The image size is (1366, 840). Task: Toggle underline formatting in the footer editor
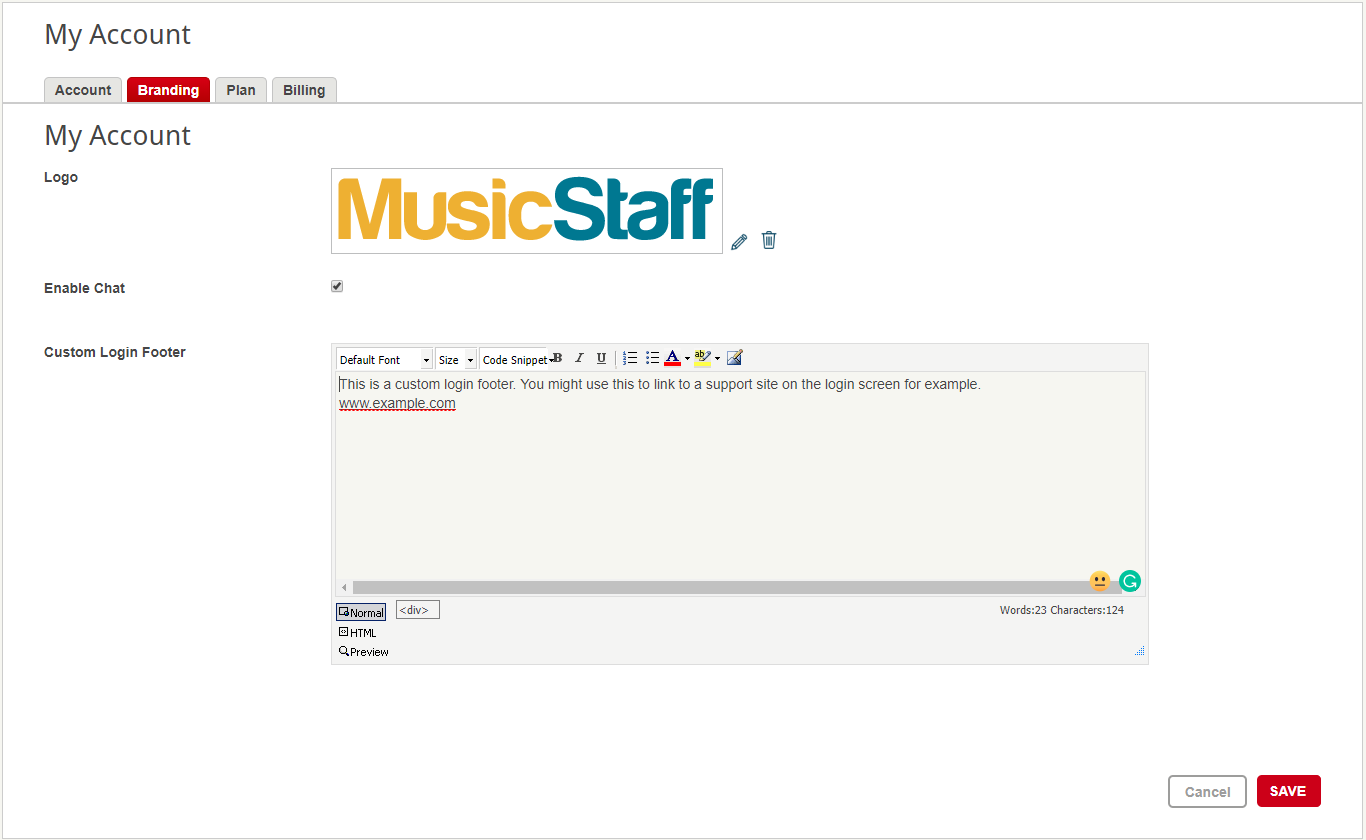(601, 358)
